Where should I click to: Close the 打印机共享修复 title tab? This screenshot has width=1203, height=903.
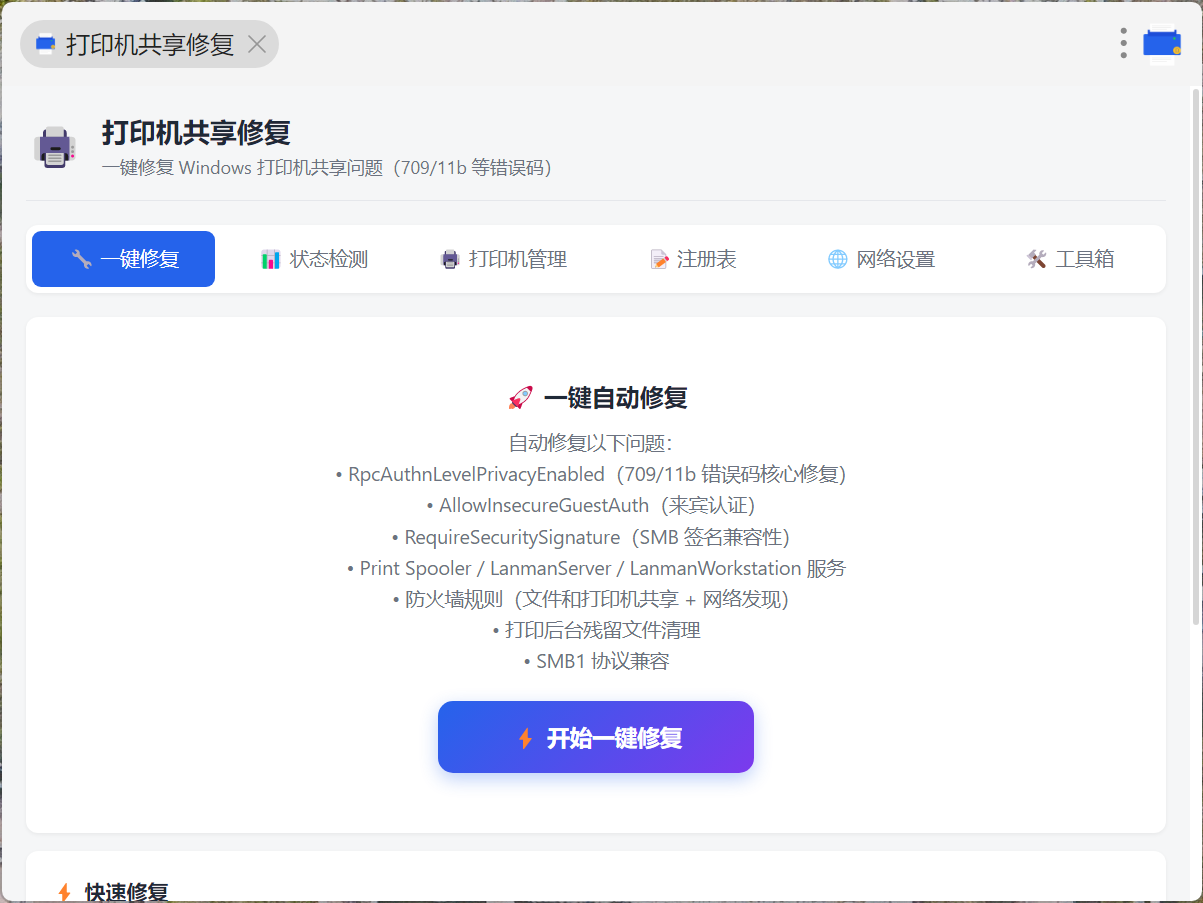coord(257,44)
